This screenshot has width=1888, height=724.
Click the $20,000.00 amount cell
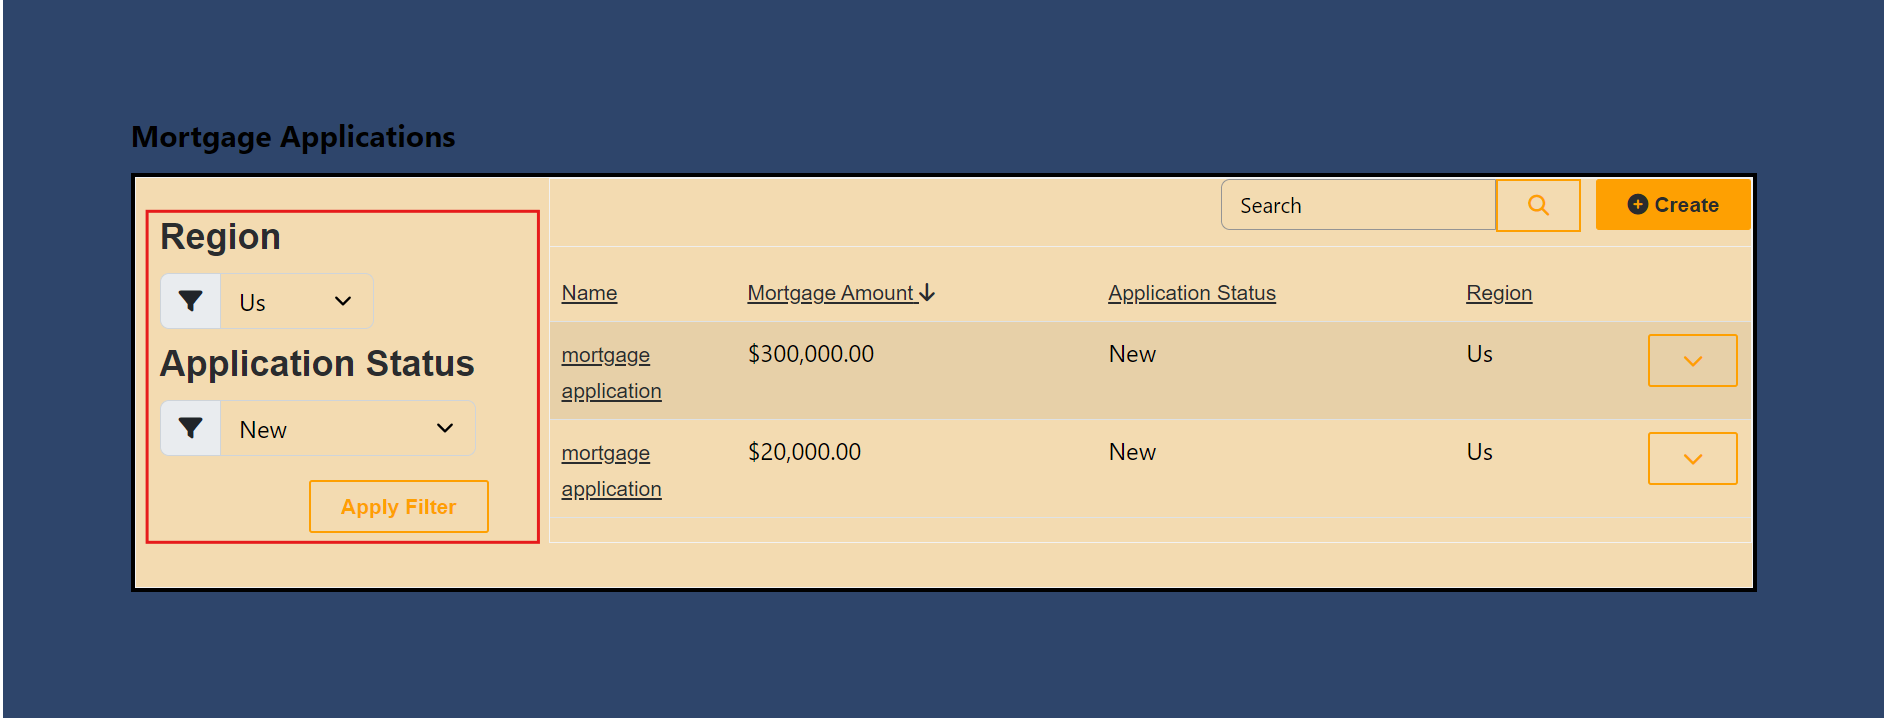tap(804, 452)
